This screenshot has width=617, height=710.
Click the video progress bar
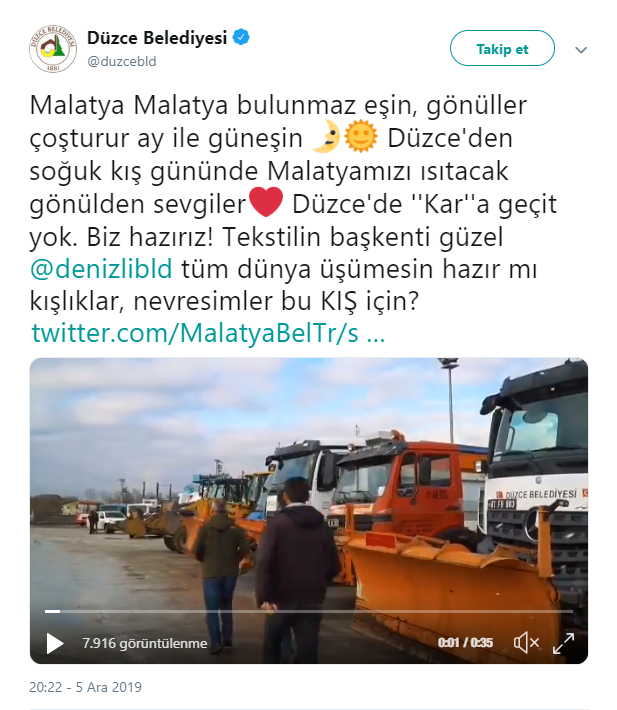(309, 611)
